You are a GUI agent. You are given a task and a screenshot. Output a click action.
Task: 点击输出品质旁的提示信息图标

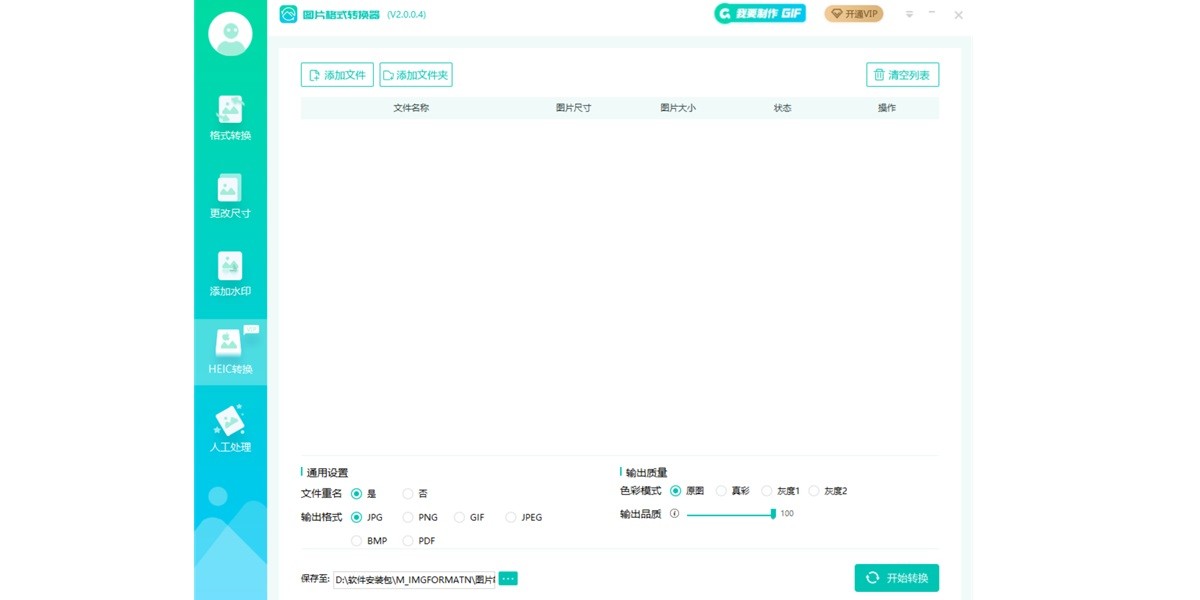672,513
